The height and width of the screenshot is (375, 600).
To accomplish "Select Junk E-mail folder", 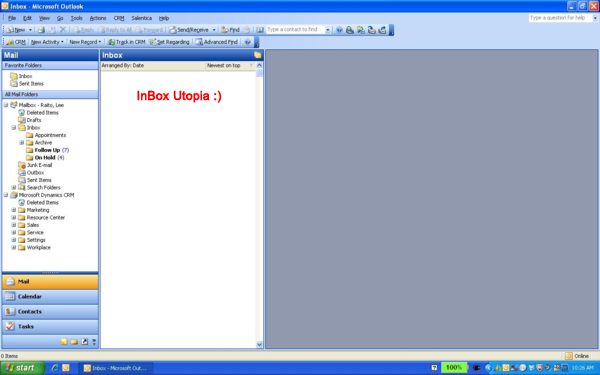I will point(35,165).
